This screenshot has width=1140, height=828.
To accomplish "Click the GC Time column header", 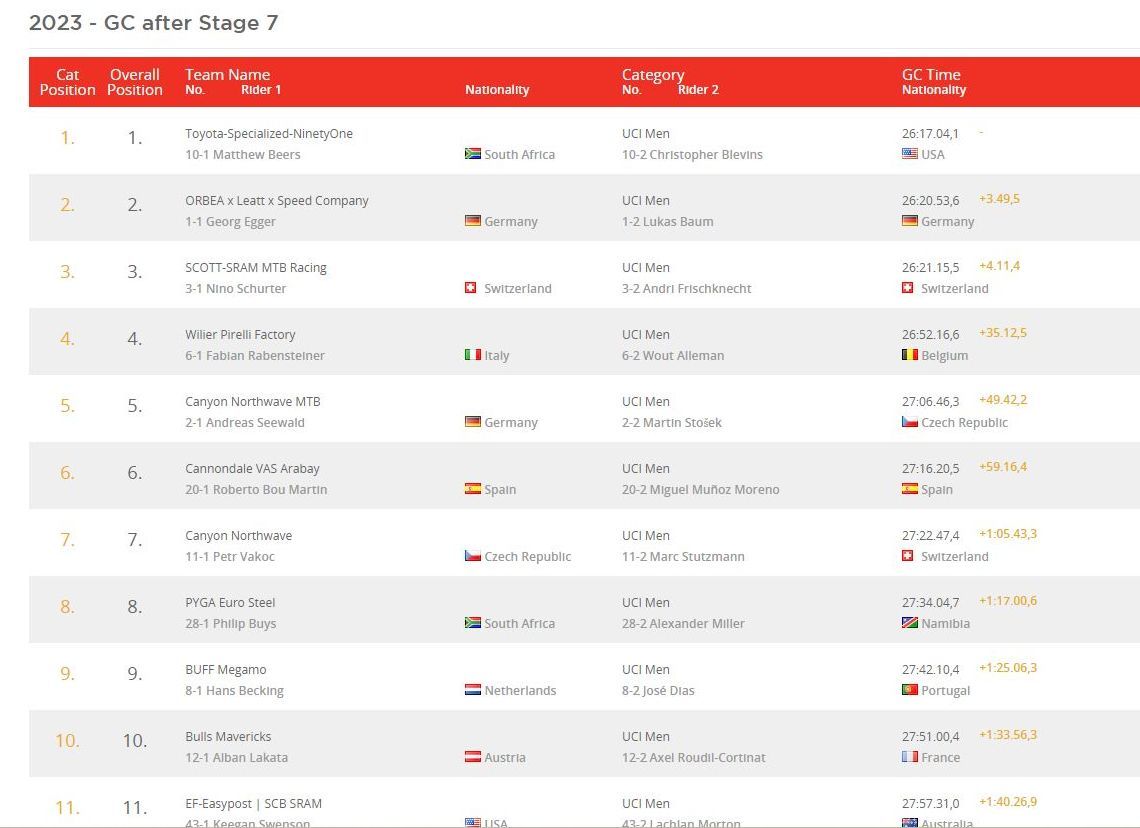I will click(x=931, y=75).
